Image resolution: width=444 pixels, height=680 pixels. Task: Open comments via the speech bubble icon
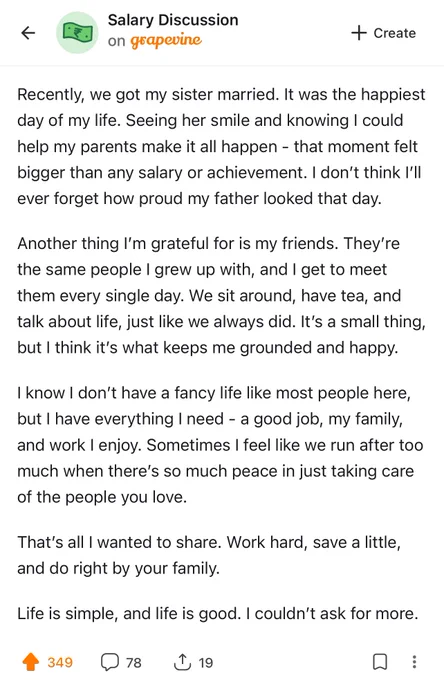tap(110, 662)
